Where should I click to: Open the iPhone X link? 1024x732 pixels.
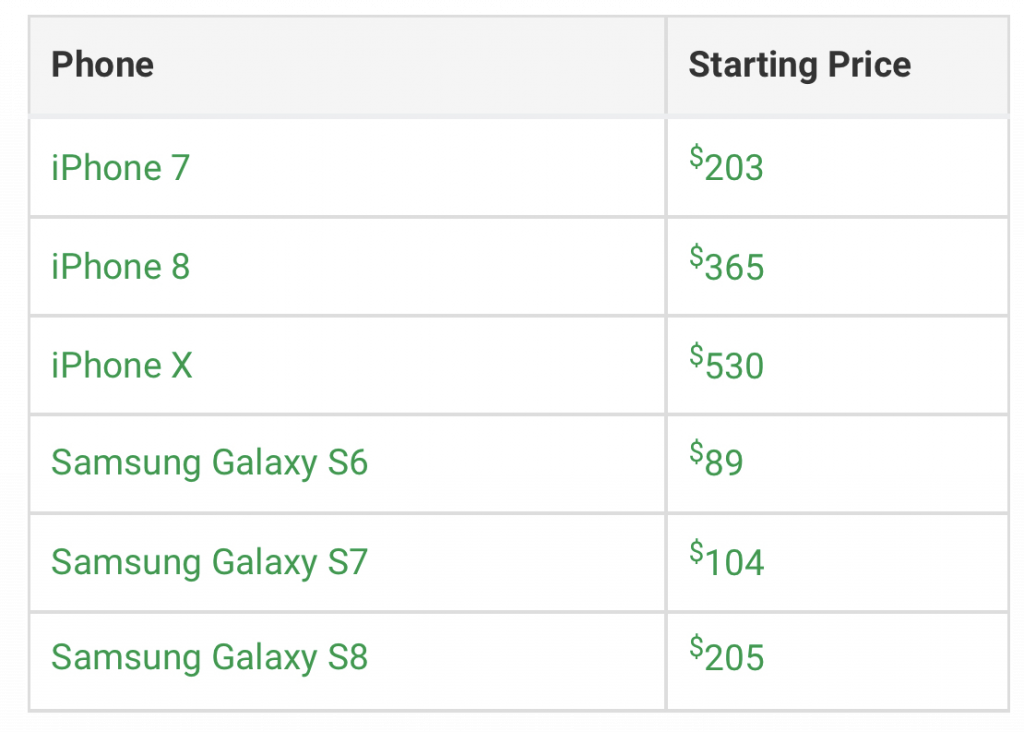click(x=122, y=365)
